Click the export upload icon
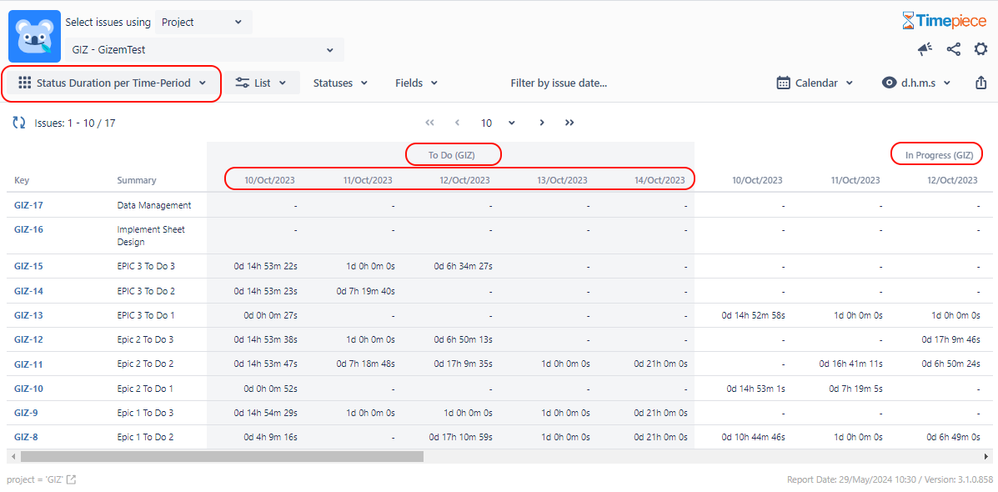The width and height of the screenshot is (998, 492). [981, 83]
